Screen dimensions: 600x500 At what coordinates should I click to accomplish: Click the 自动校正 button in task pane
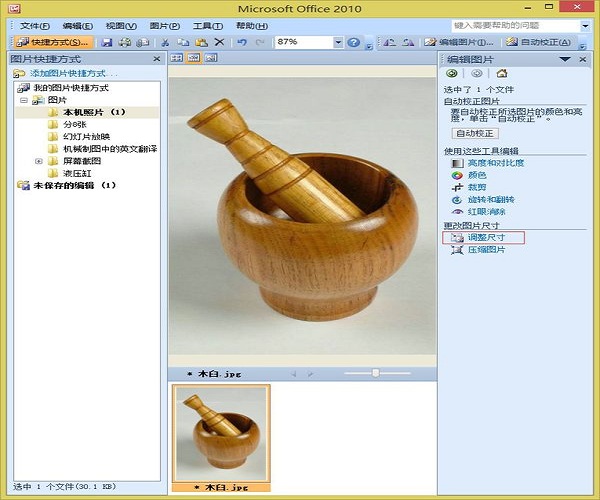point(476,132)
